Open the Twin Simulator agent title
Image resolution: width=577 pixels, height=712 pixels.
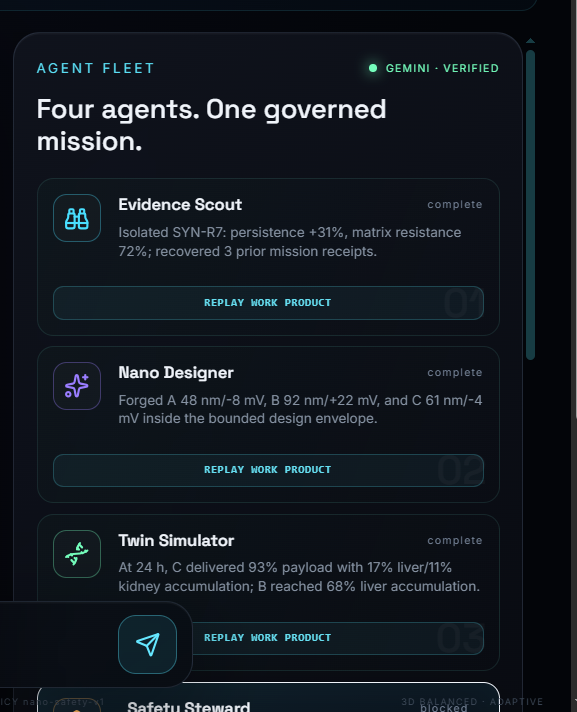[x=176, y=541]
